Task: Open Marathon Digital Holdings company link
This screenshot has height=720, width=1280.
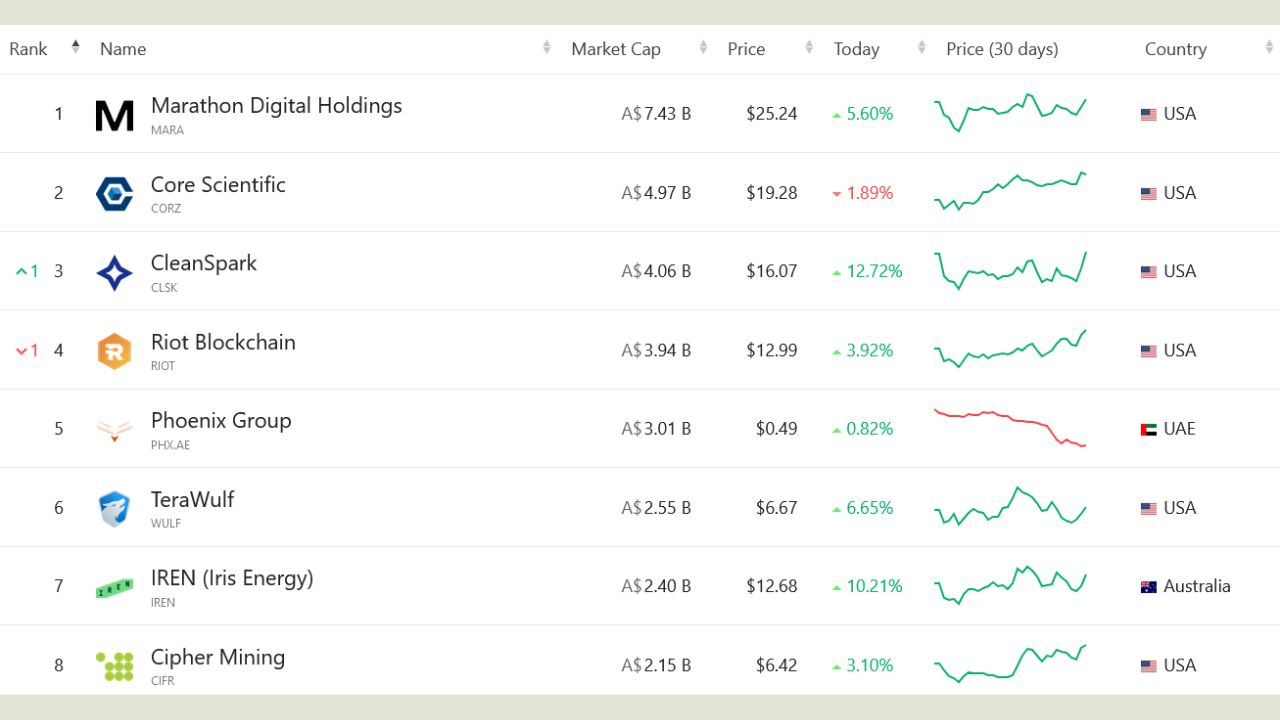Action: click(276, 106)
